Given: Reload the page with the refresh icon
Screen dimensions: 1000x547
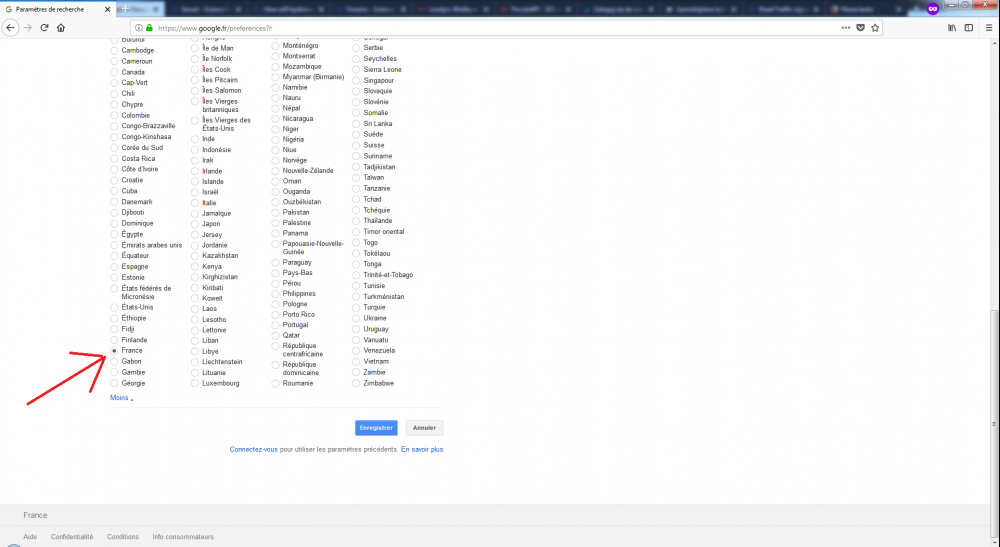Looking at the screenshot, I should 44,27.
